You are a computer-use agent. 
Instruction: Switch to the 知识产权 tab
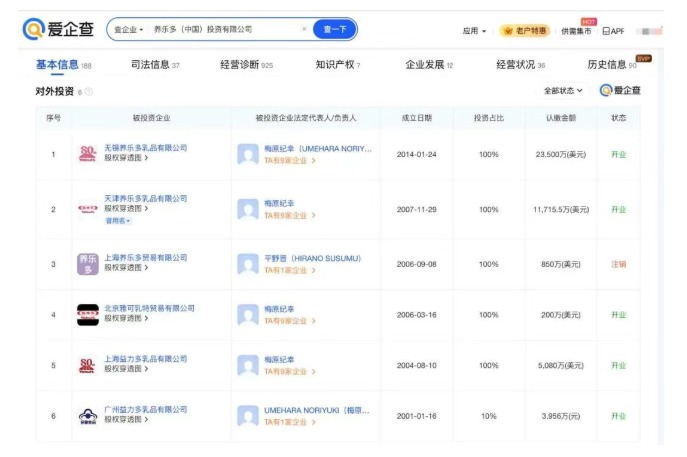click(337, 65)
